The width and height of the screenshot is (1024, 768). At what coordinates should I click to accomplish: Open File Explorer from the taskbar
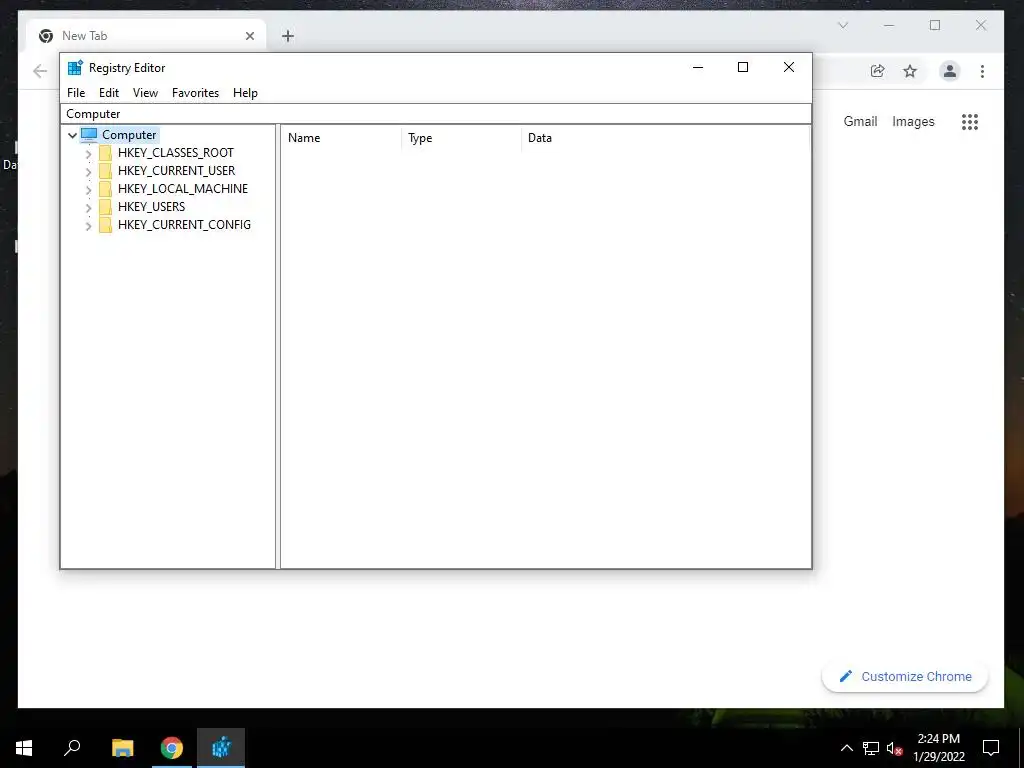[123, 748]
